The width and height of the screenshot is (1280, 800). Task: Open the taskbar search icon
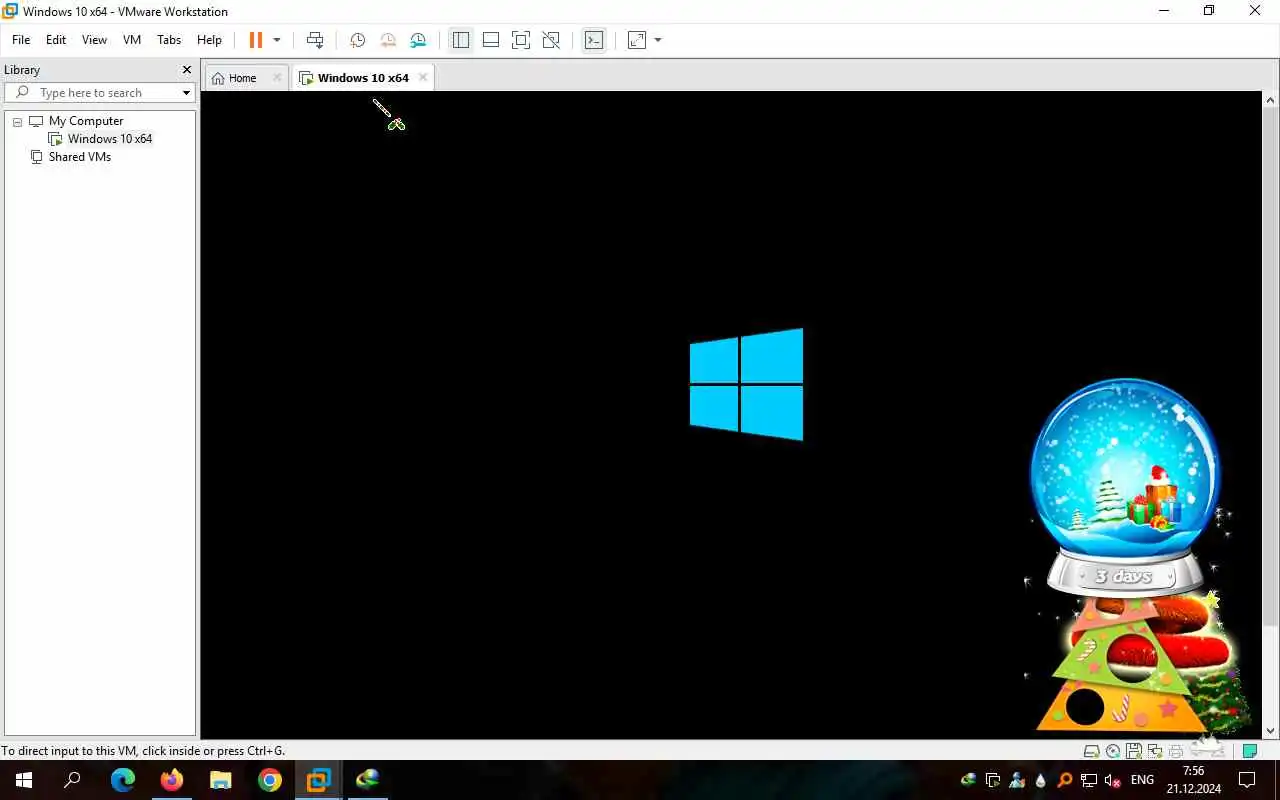72,780
